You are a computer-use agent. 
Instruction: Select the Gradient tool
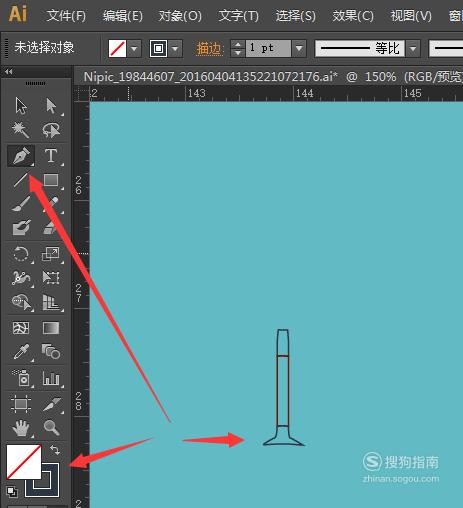coord(51,328)
